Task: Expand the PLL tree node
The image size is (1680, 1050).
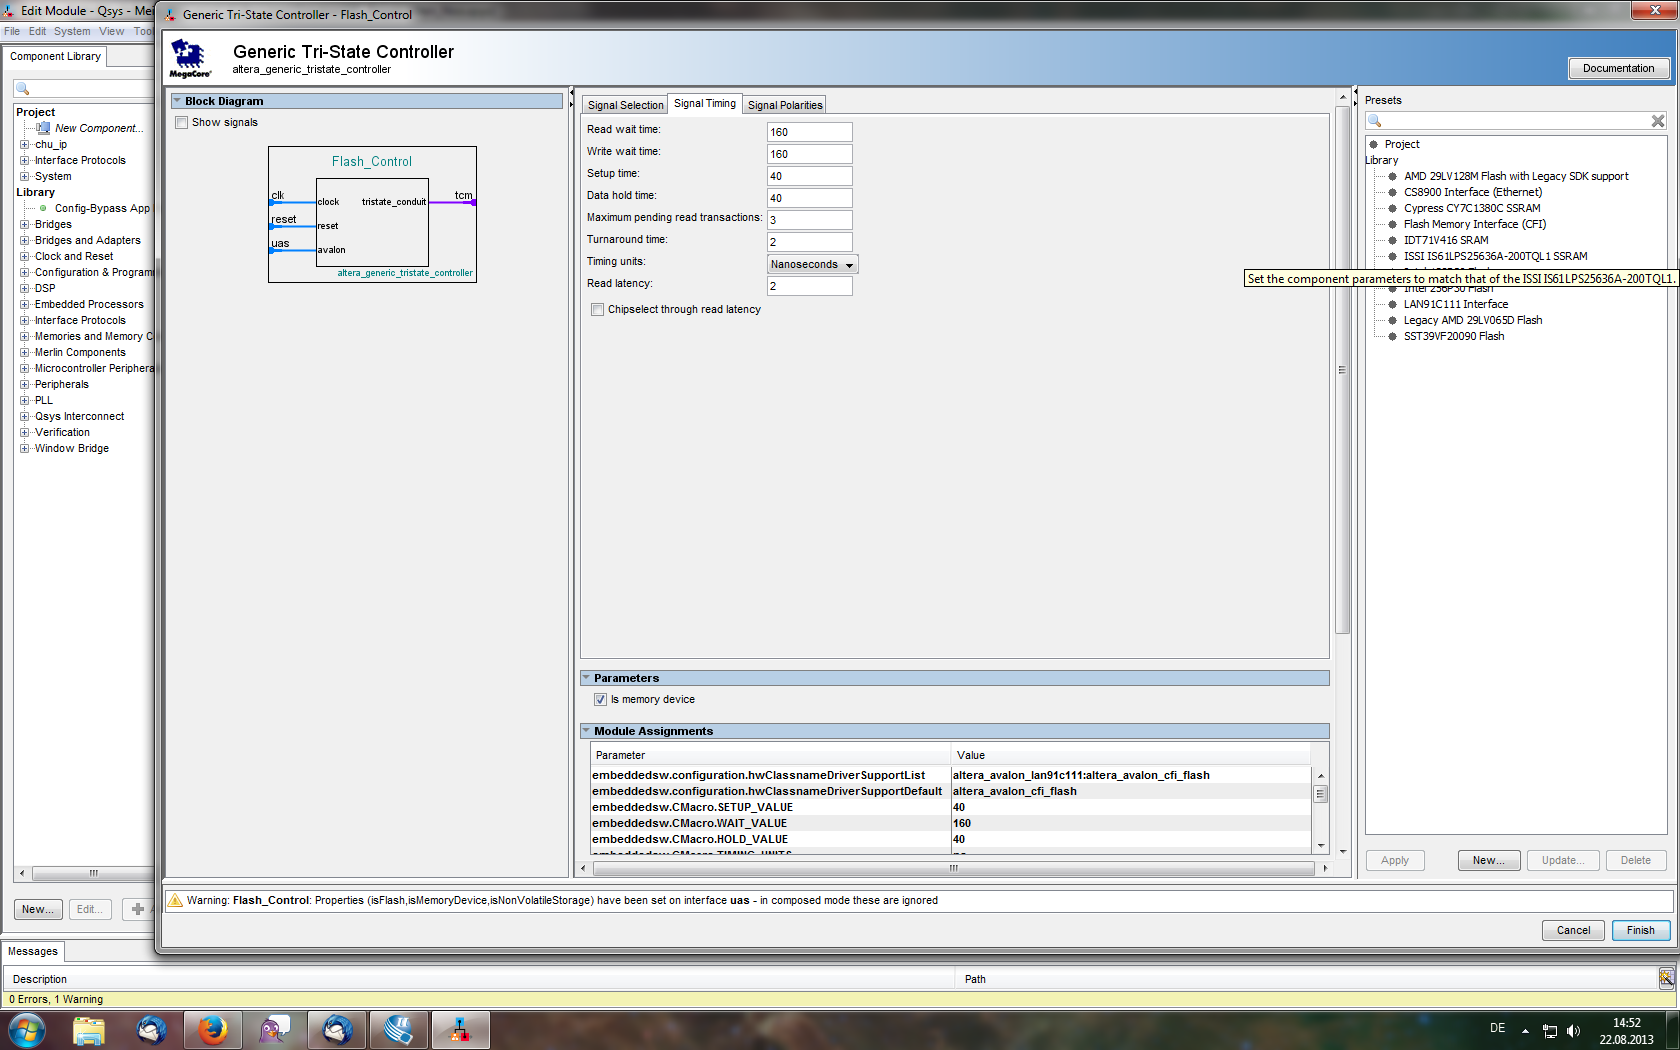Action: pyautogui.click(x=25, y=400)
